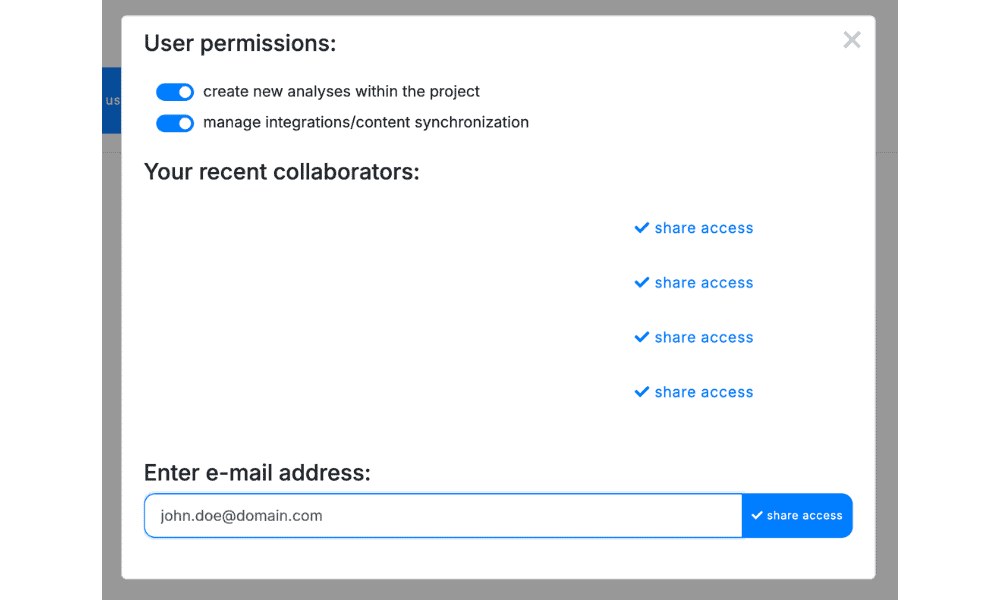Share access with third recent collaborator
Viewport: 1000px width, 600px height.
(x=703, y=338)
